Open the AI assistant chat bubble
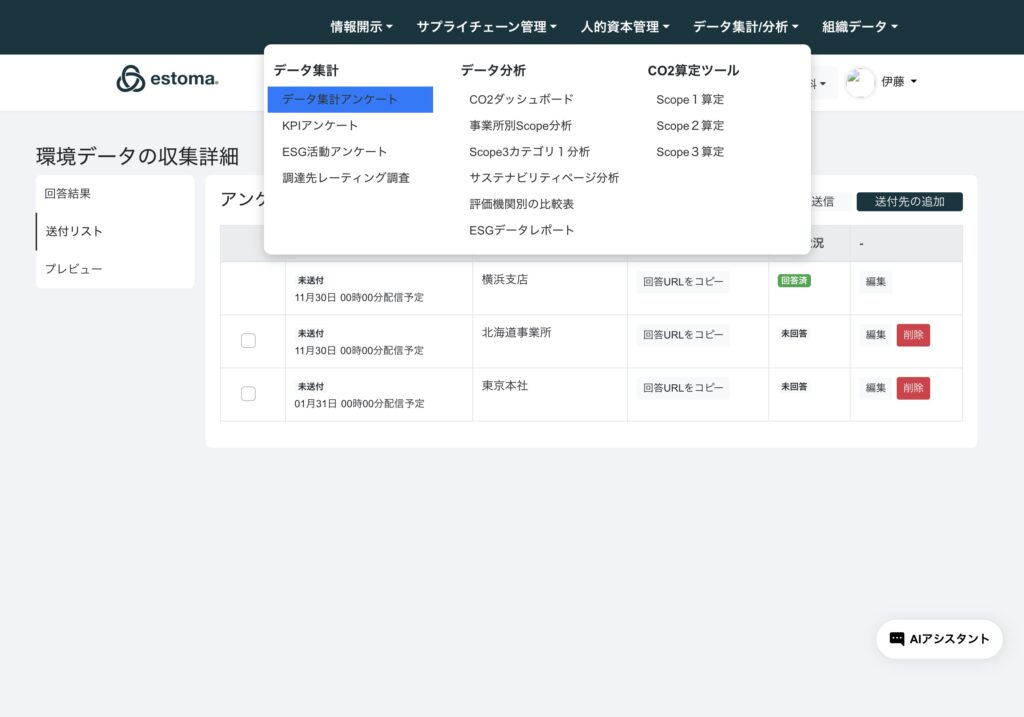 tap(939, 639)
